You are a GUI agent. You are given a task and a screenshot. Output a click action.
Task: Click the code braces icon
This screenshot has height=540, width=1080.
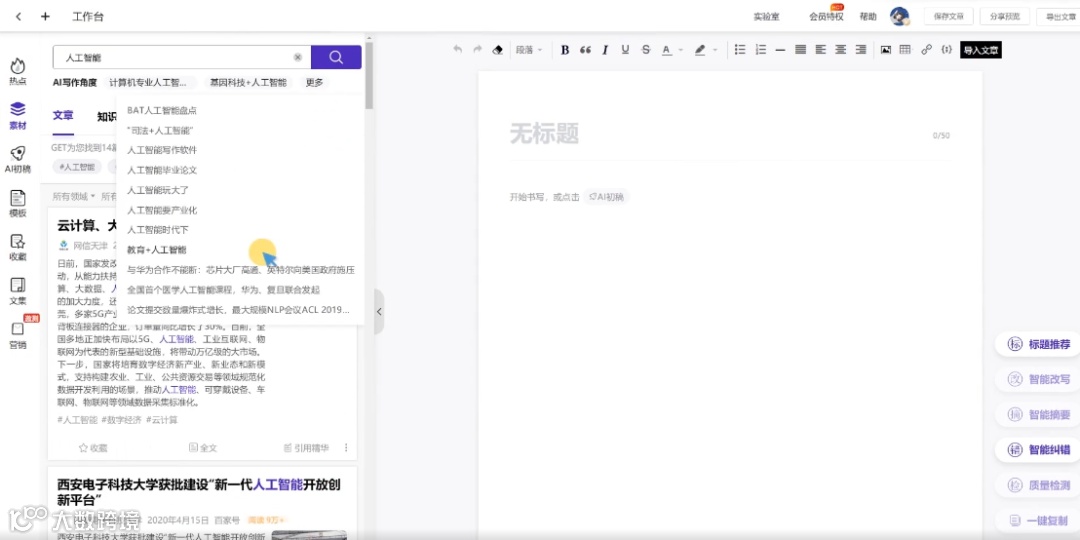[x=946, y=50]
